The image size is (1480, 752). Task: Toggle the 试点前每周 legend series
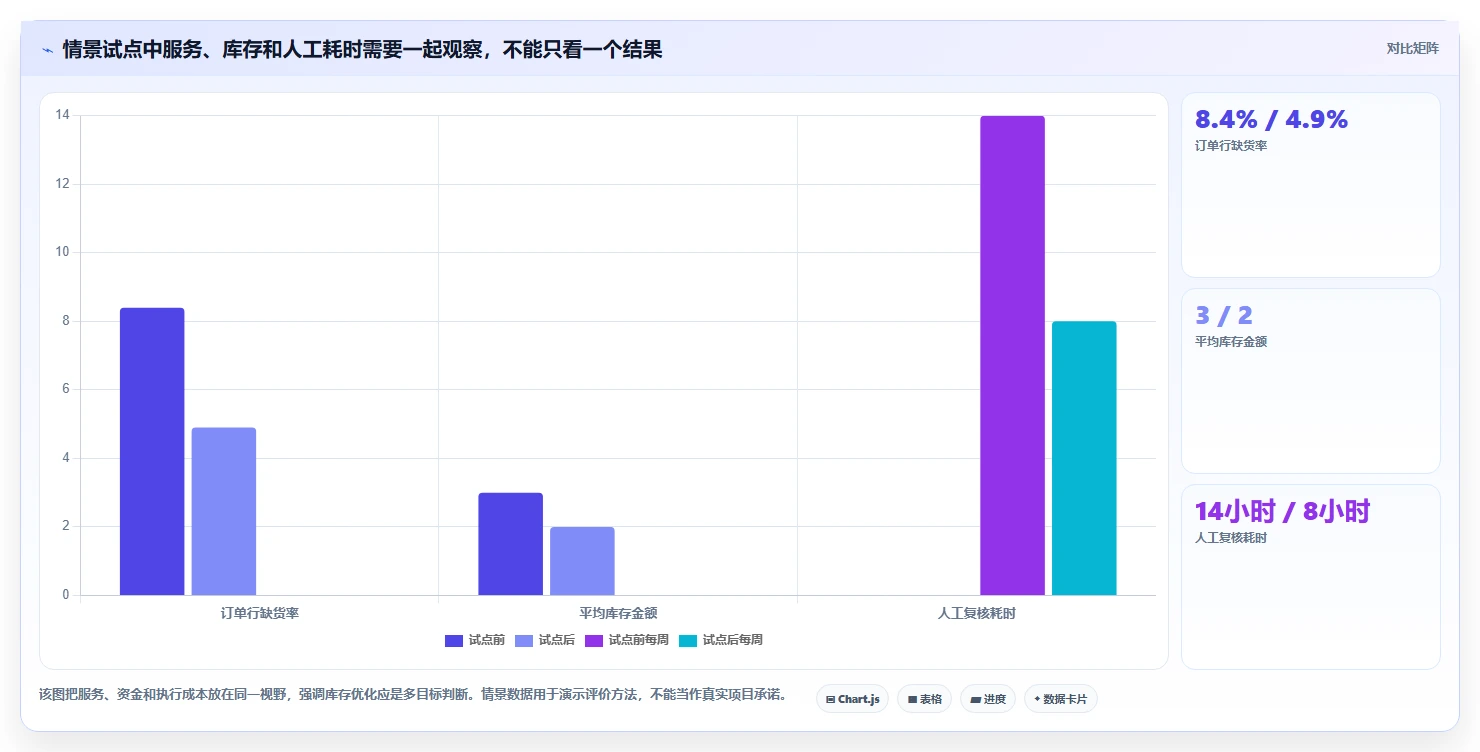pyautogui.click(x=626, y=640)
